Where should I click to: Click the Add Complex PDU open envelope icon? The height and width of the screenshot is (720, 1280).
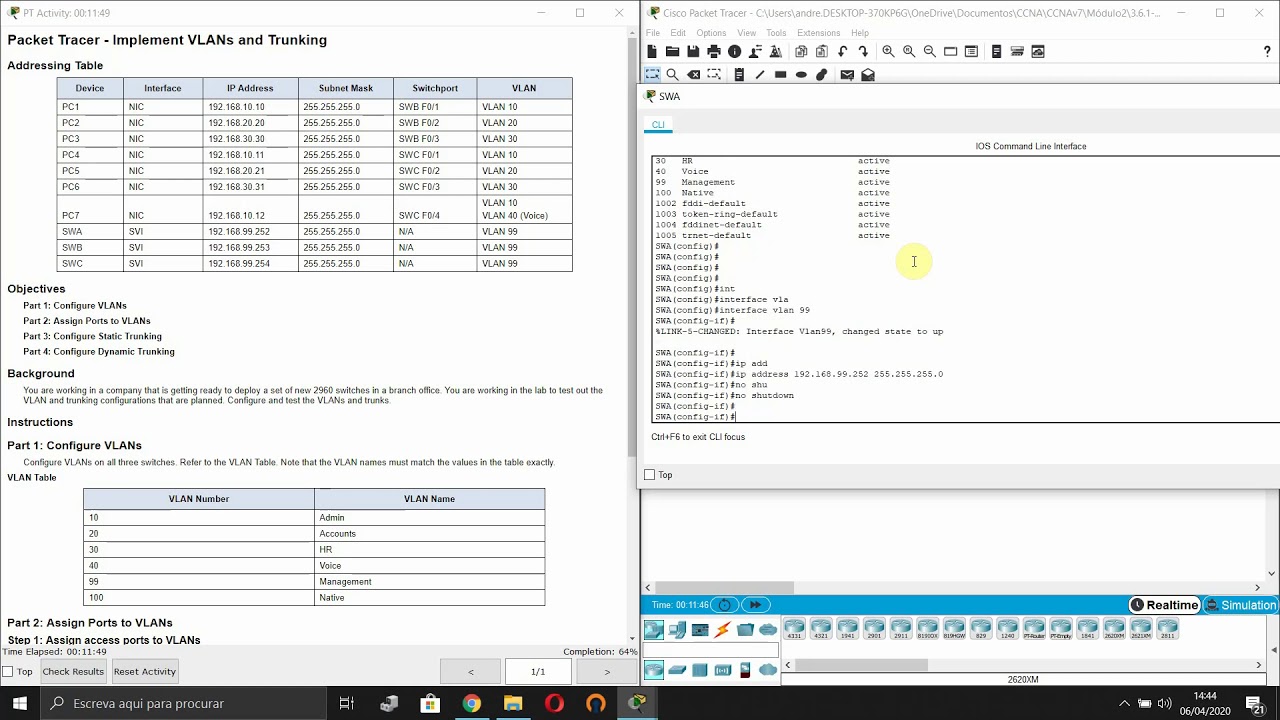click(868, 75)
